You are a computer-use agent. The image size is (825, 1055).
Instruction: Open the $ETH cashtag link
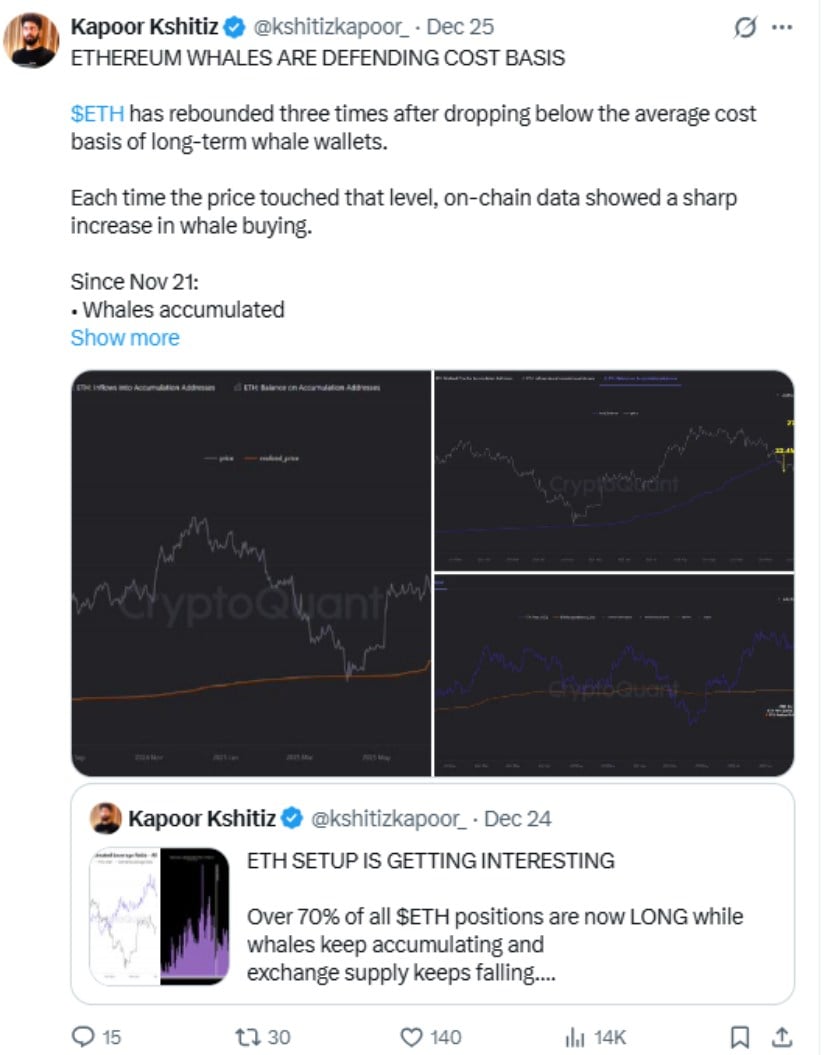coord(97,113)
